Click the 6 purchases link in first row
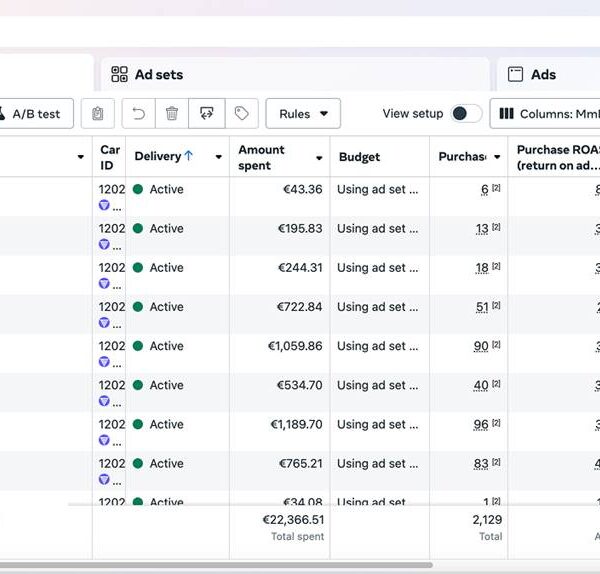The image size is (600, 574). click(x=484, y=190)
